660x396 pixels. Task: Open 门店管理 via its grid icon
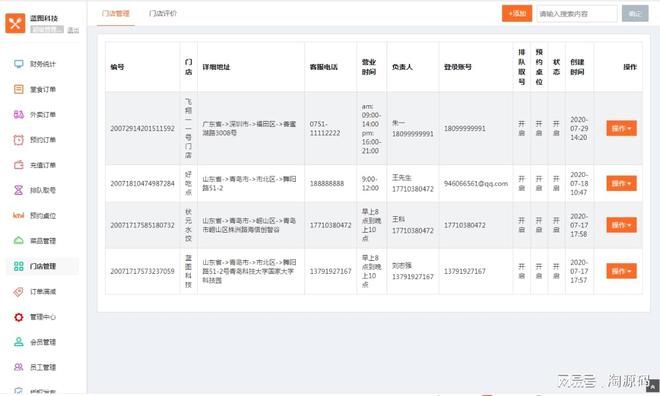click(x=19, y=266)
